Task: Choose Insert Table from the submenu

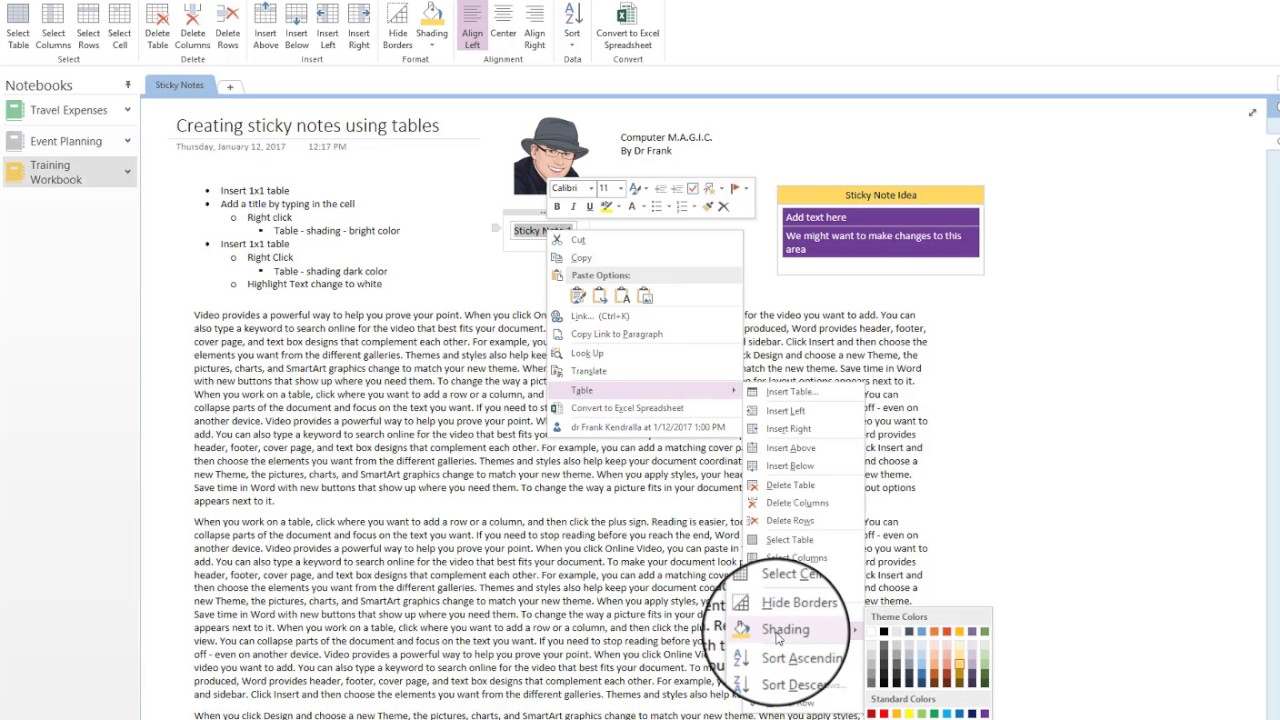Action: point(804,392)
